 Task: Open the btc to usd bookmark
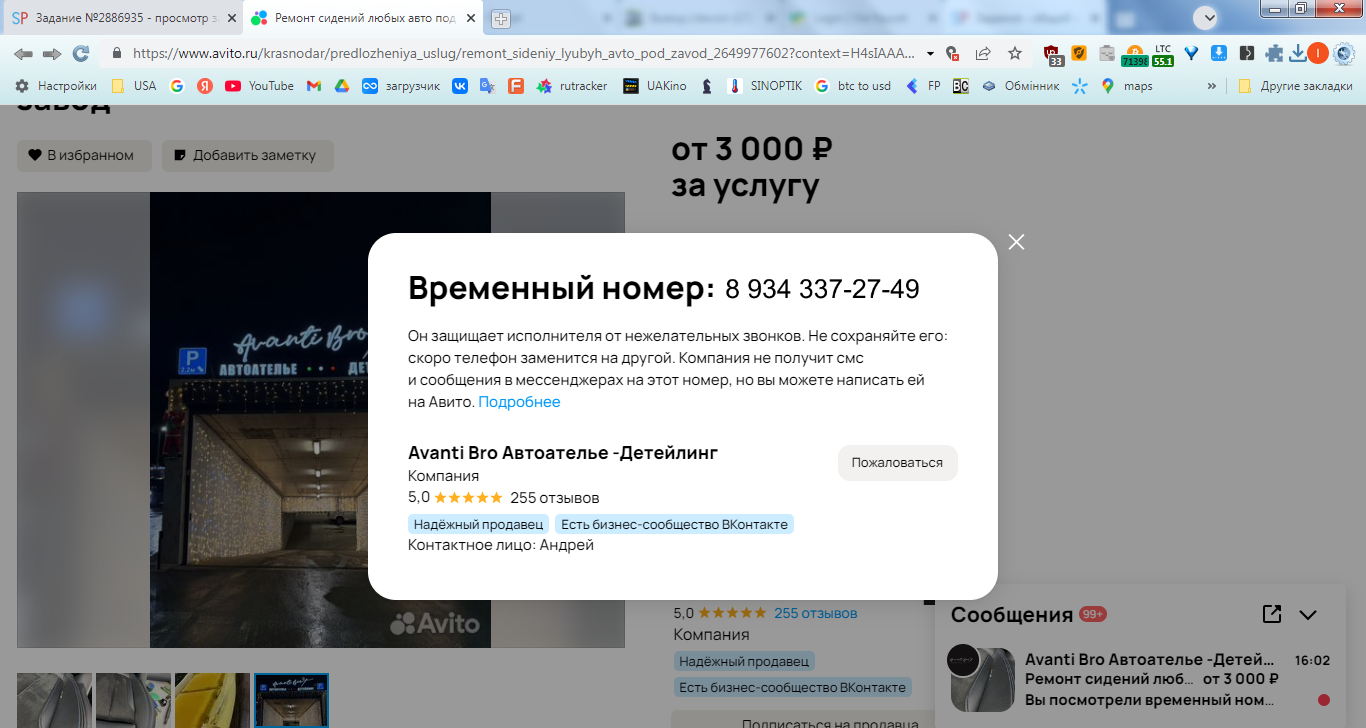853,86
